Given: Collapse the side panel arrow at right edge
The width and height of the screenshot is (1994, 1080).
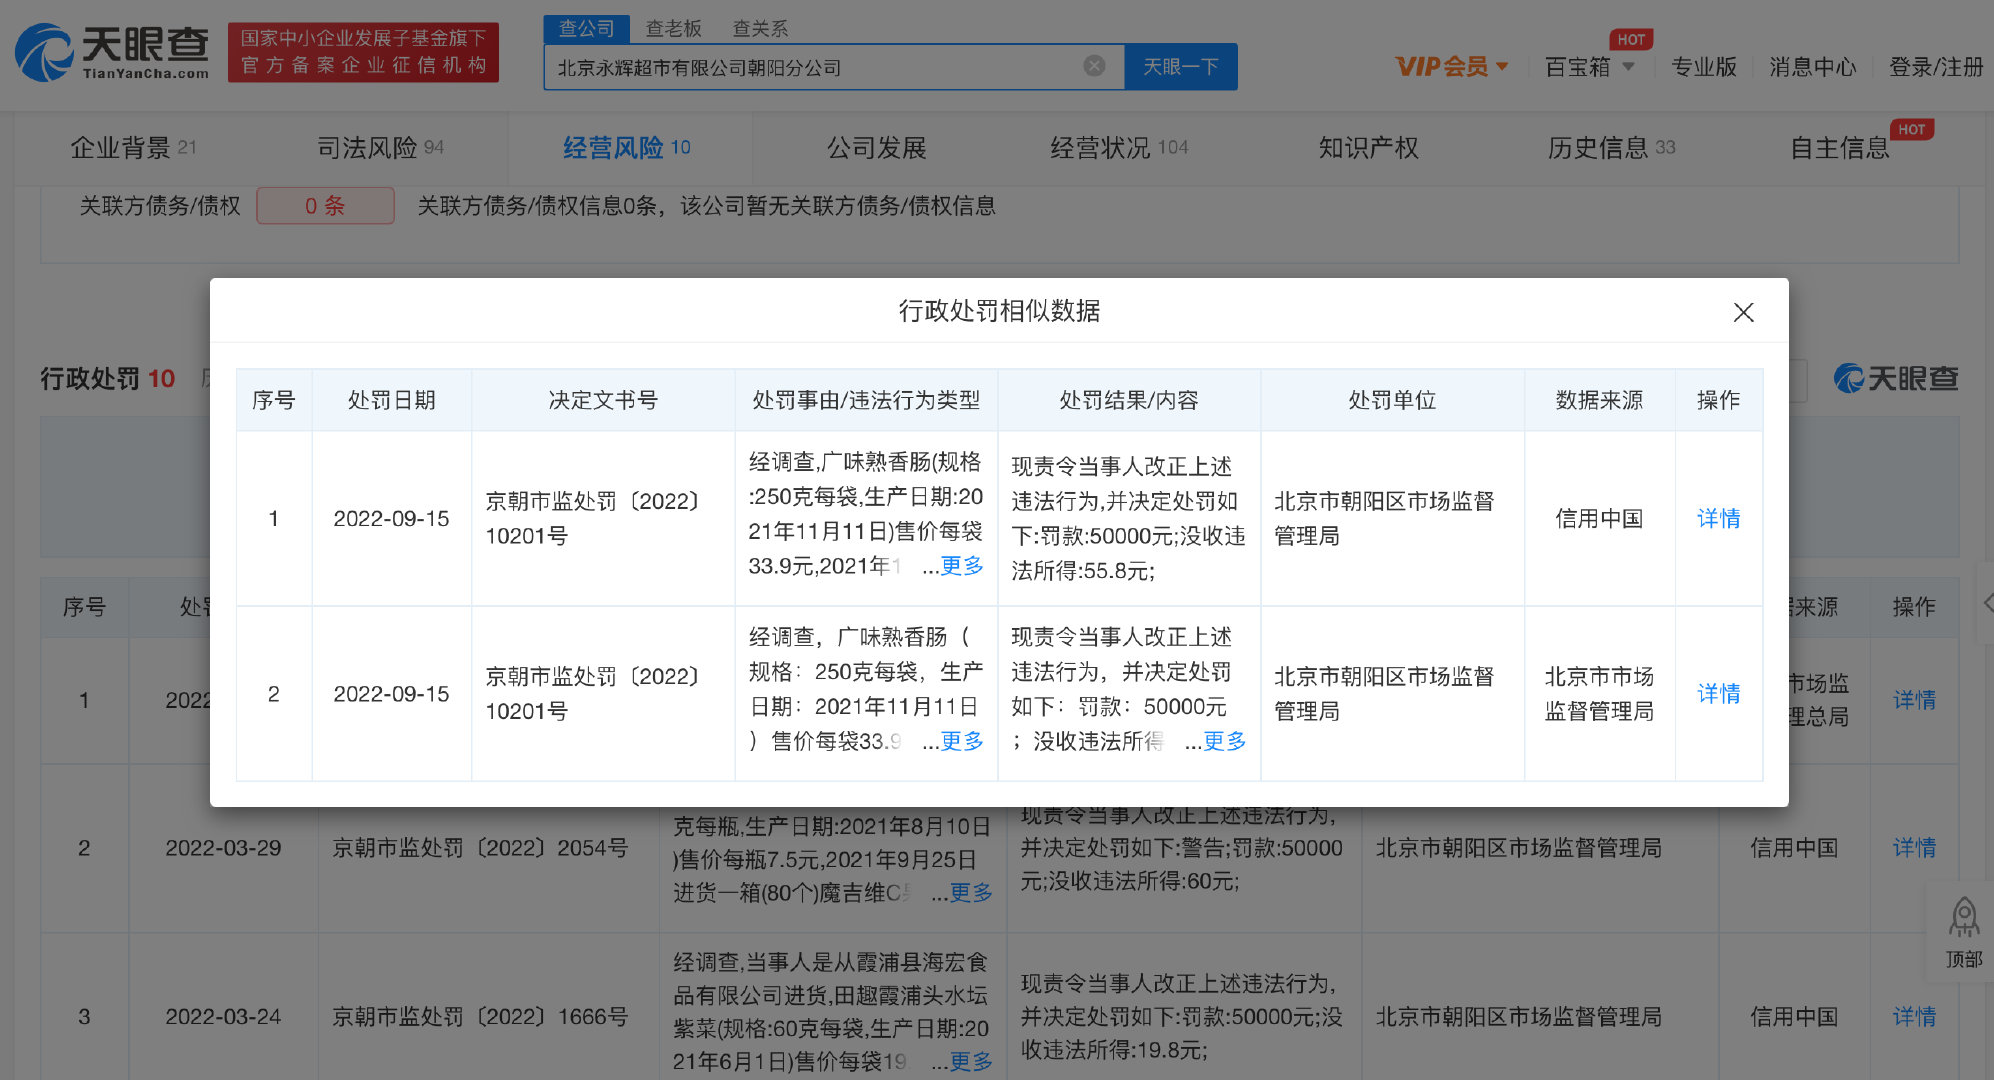Looking at the screenshot, I should pyautogui.click(x=1987, y=602).
